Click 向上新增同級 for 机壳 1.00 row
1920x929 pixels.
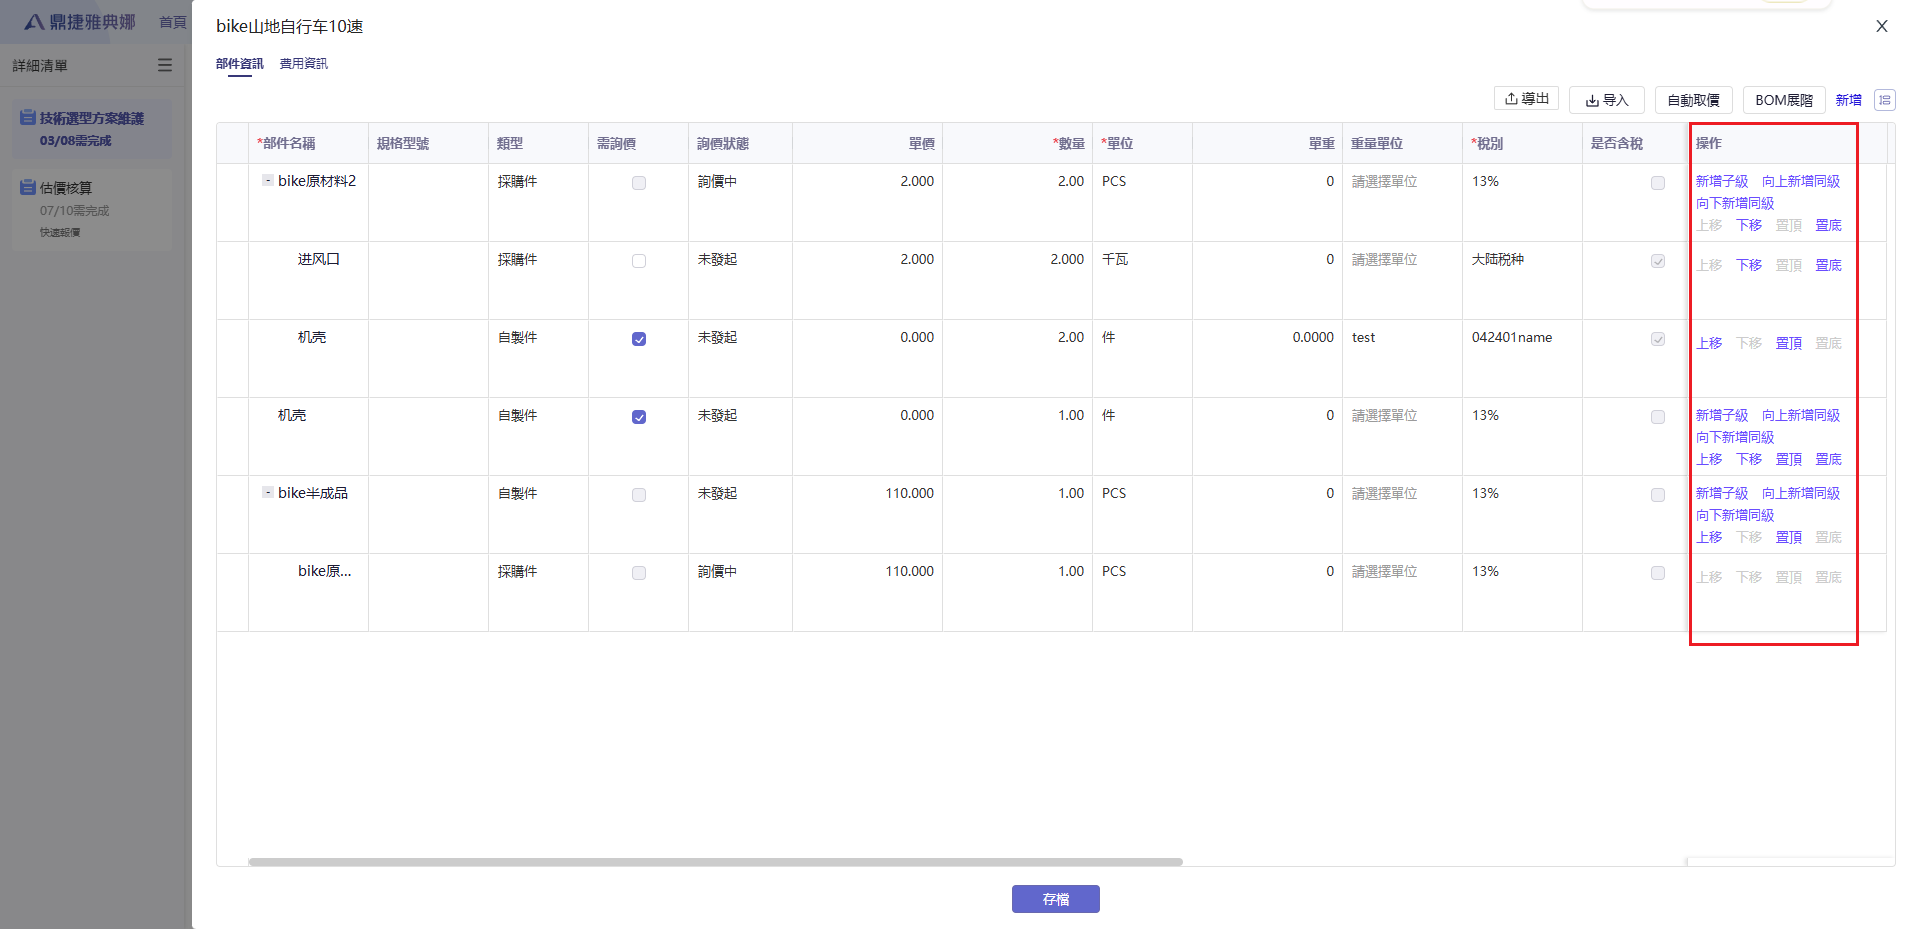click(1801, 415)
